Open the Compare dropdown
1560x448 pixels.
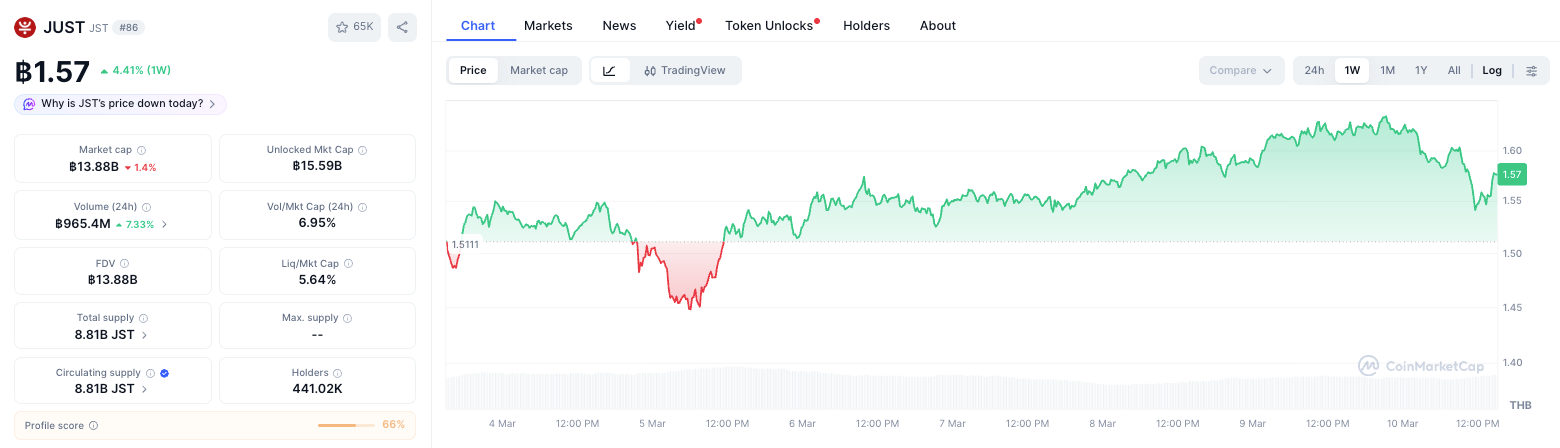(1241, 70)
